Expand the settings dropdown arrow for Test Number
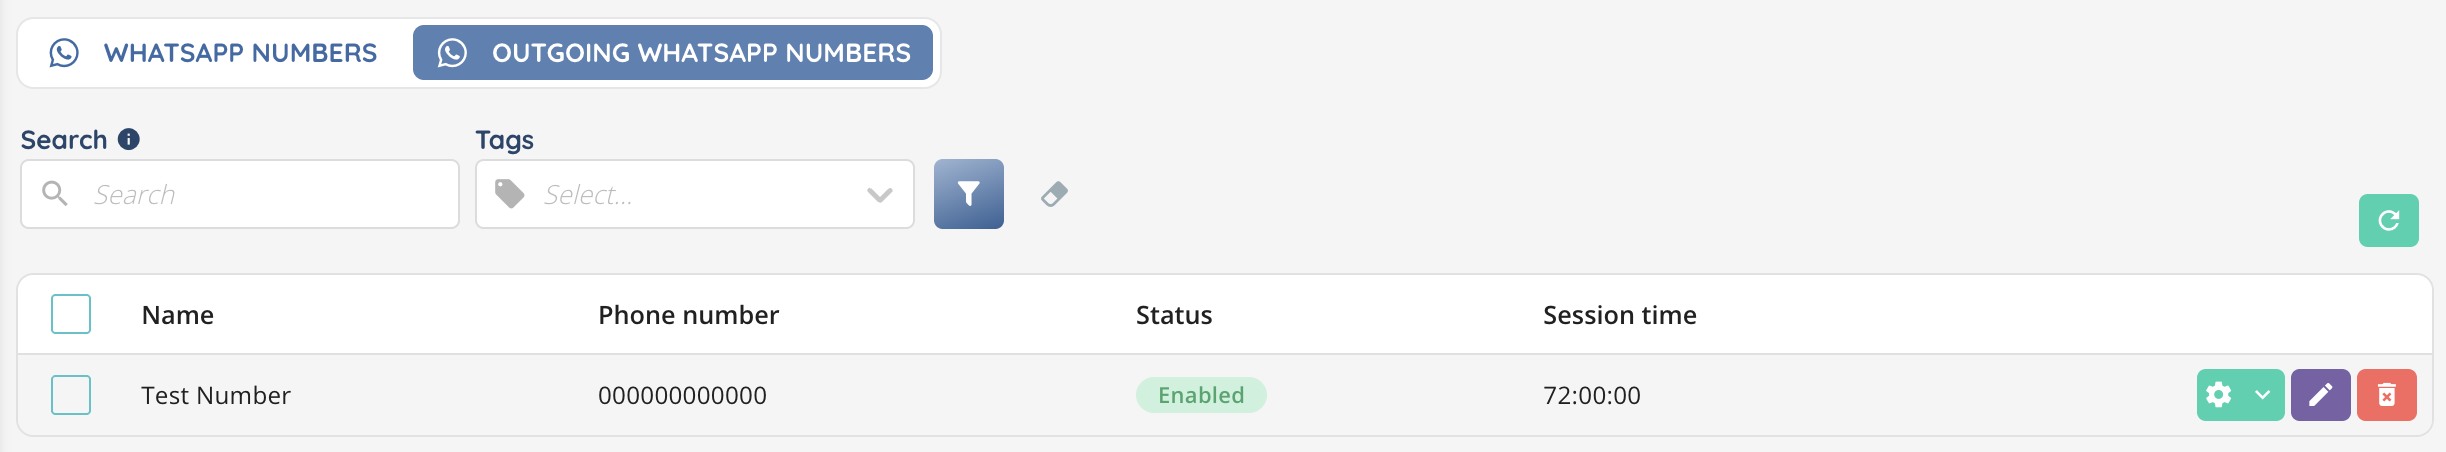This screenshot has width=2446, height=452. (x=2263, y=395)
